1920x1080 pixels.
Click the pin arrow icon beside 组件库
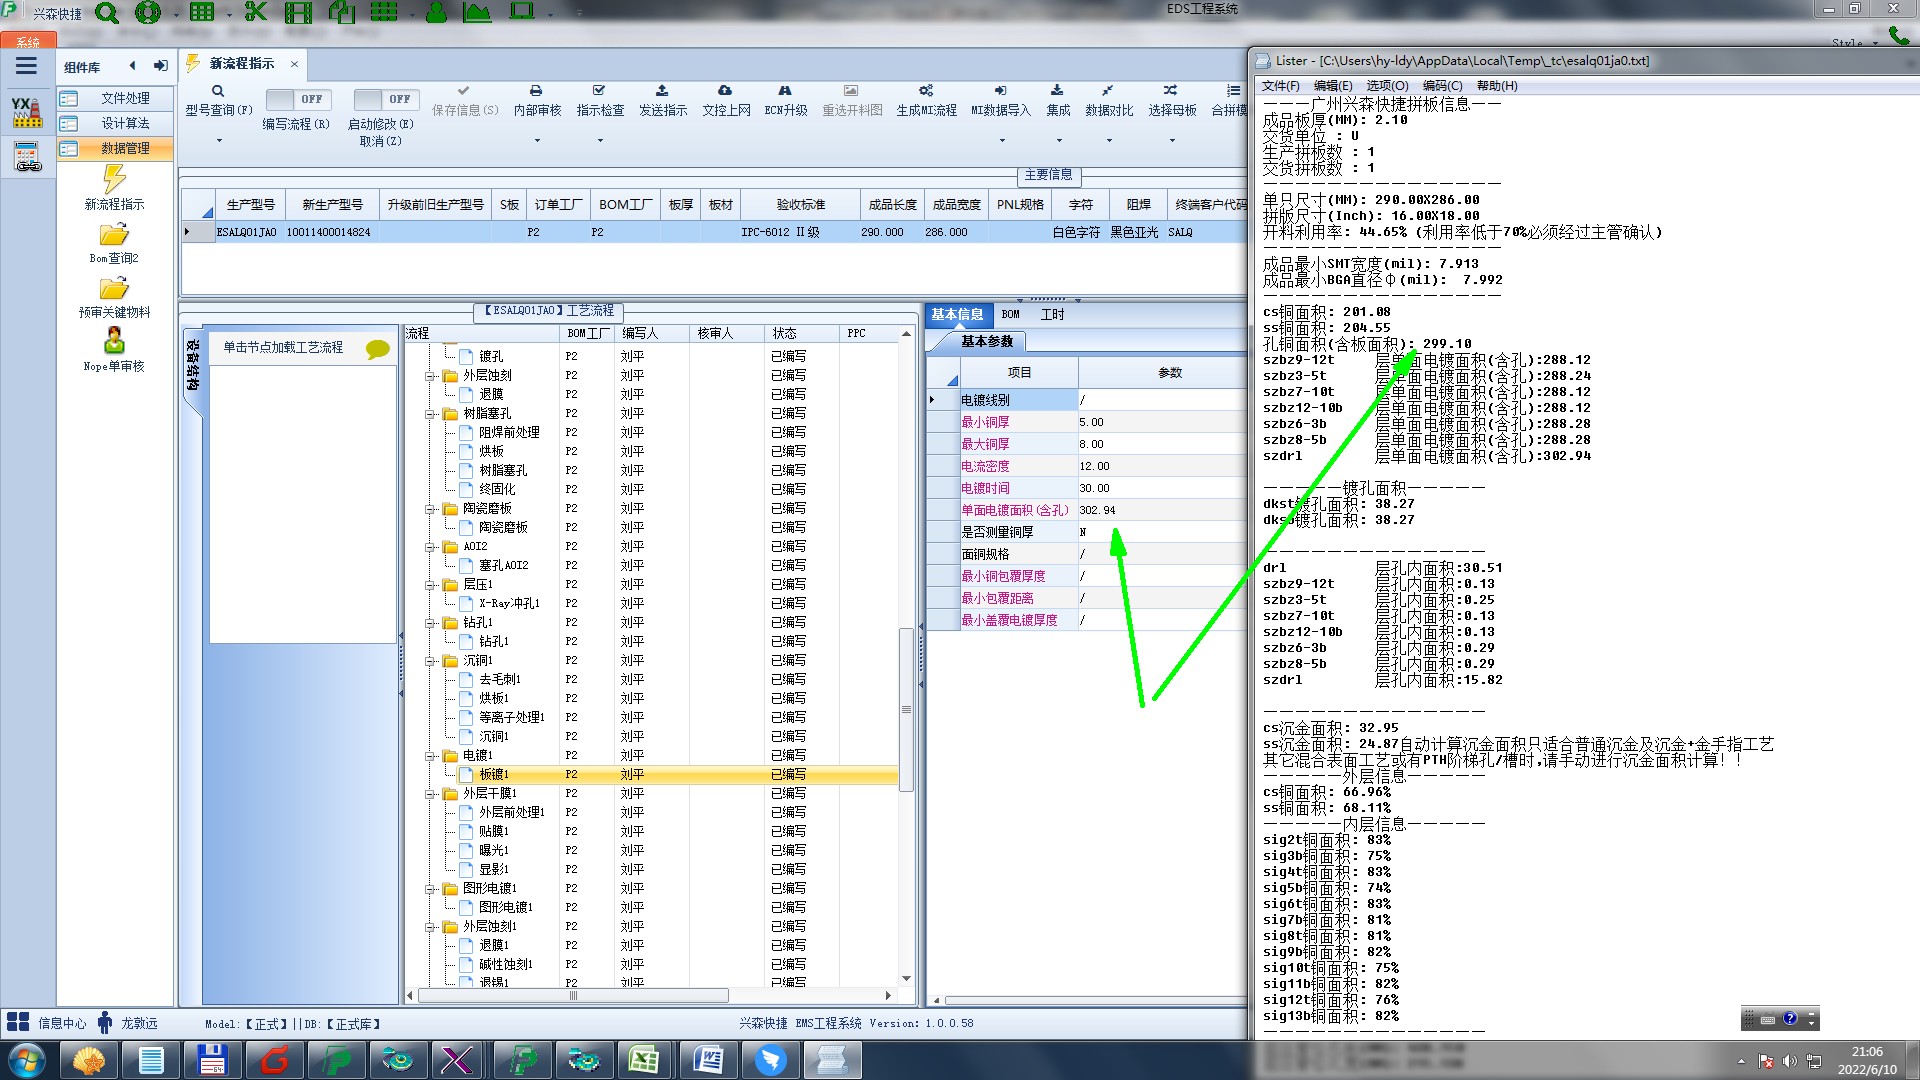coord(161,66)
